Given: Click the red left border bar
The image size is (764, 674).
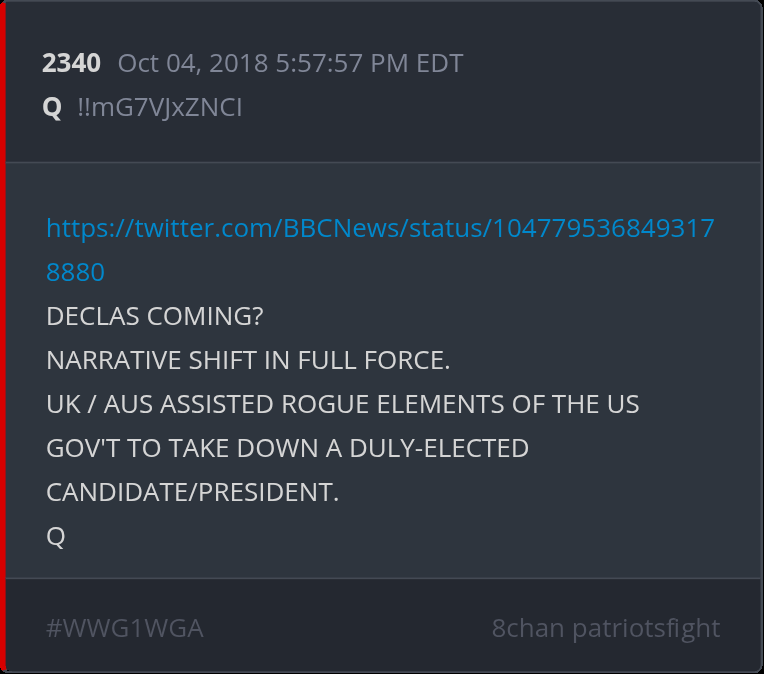Looking at the screenshot, I should coord(2,336).
